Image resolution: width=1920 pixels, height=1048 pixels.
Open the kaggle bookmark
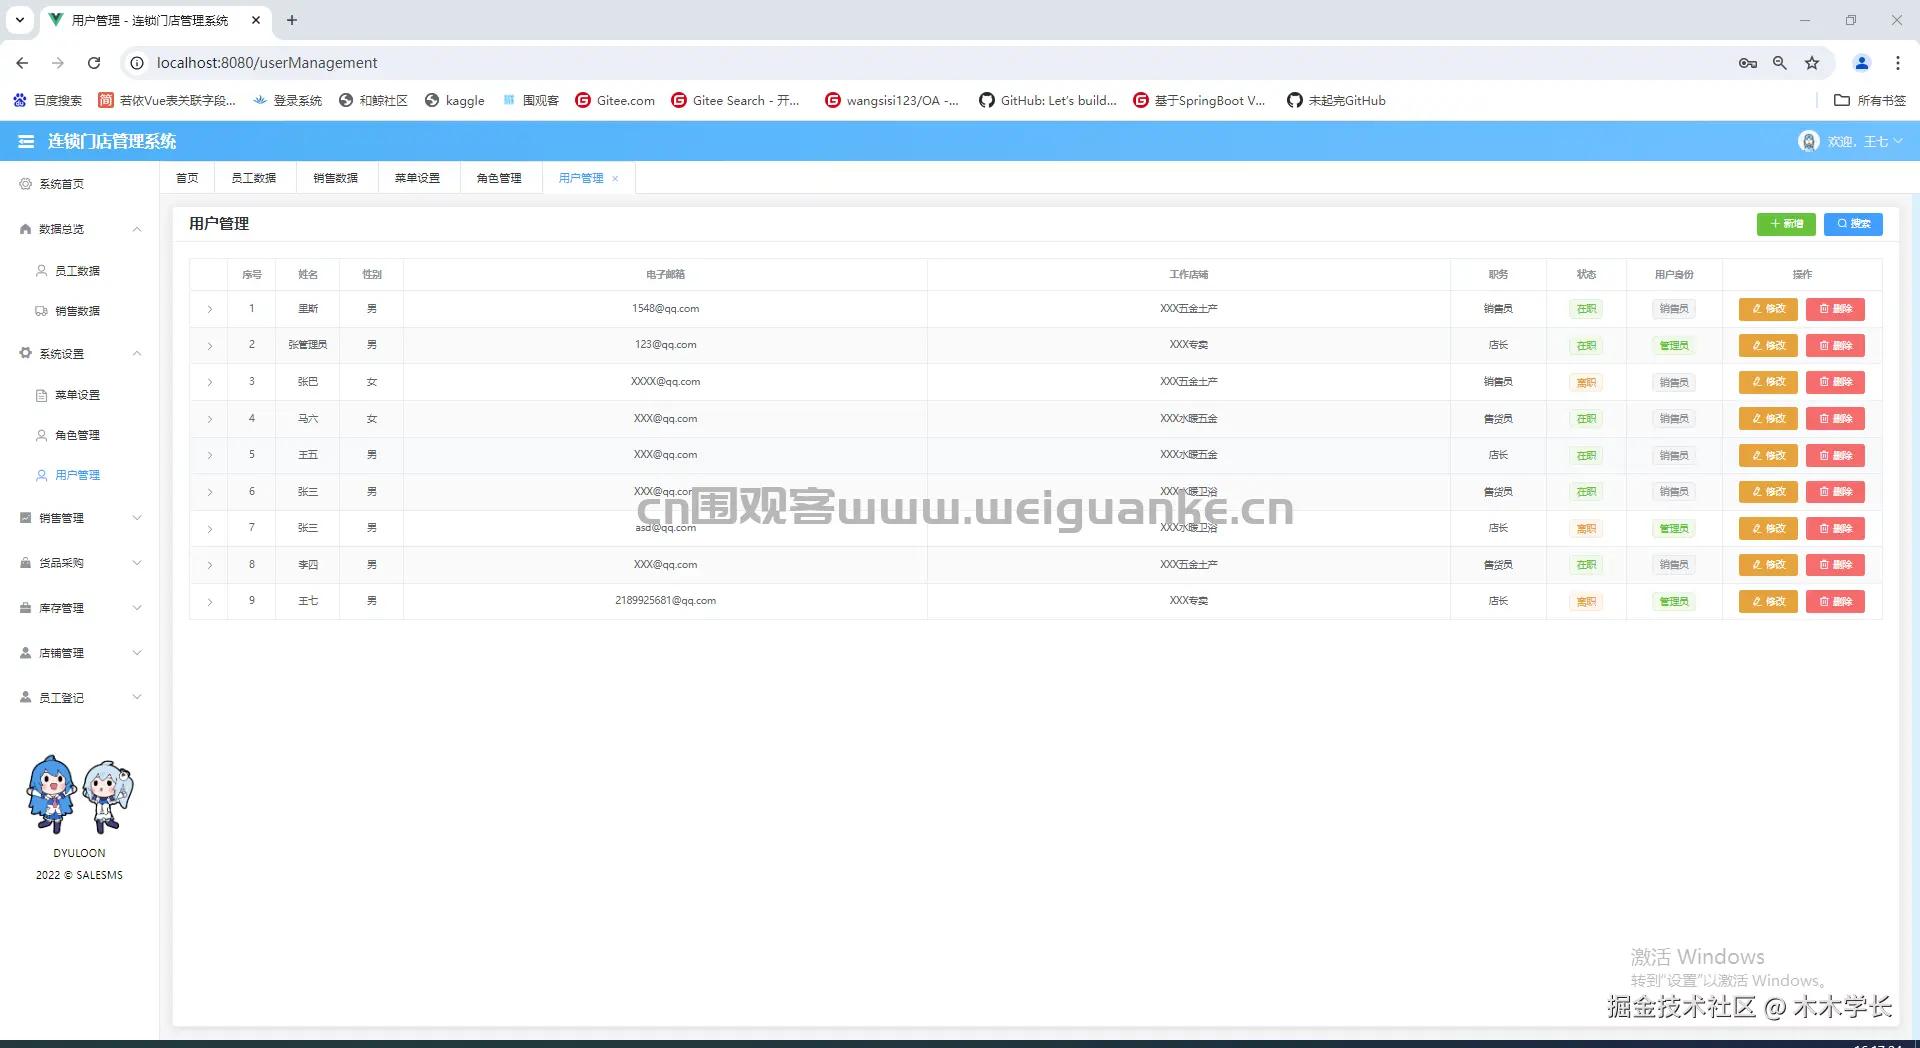(455, 101)
